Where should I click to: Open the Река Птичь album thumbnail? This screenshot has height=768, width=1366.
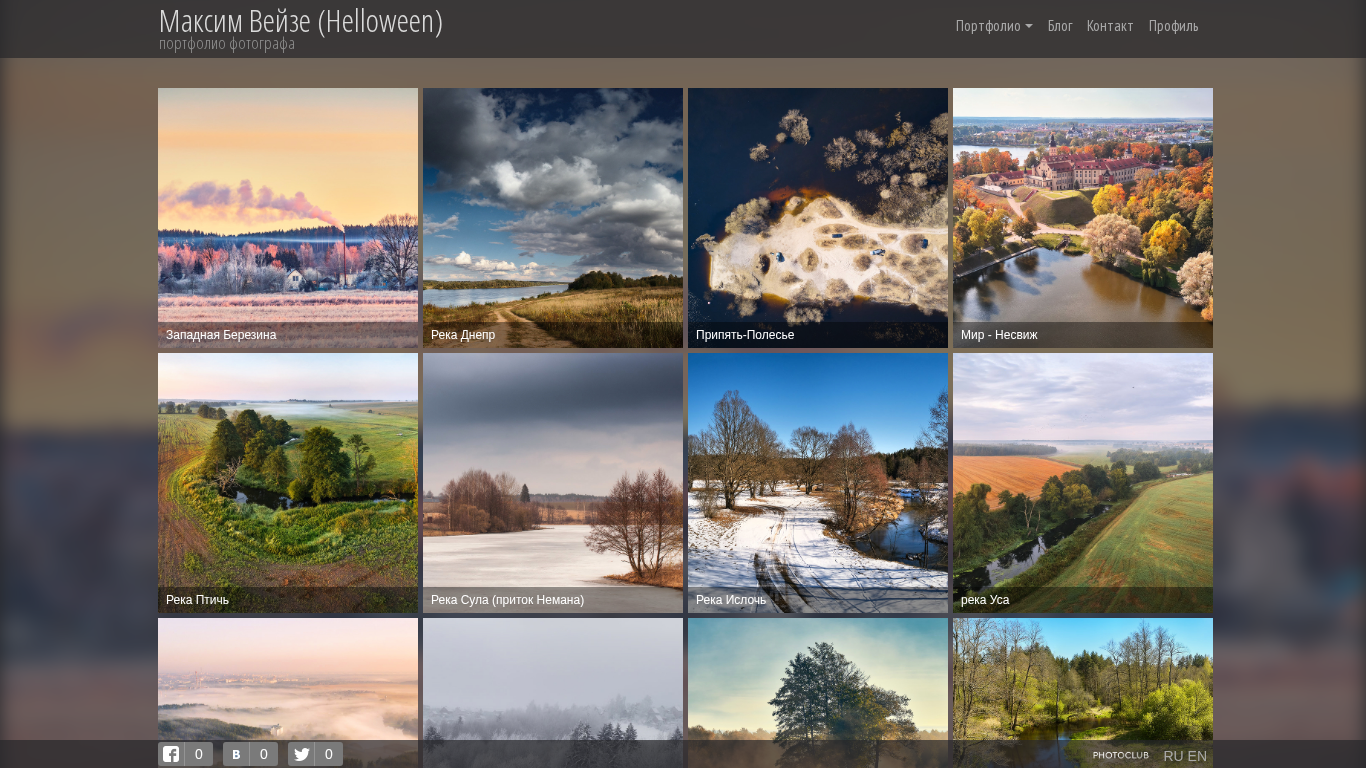[x=288, y=483]
